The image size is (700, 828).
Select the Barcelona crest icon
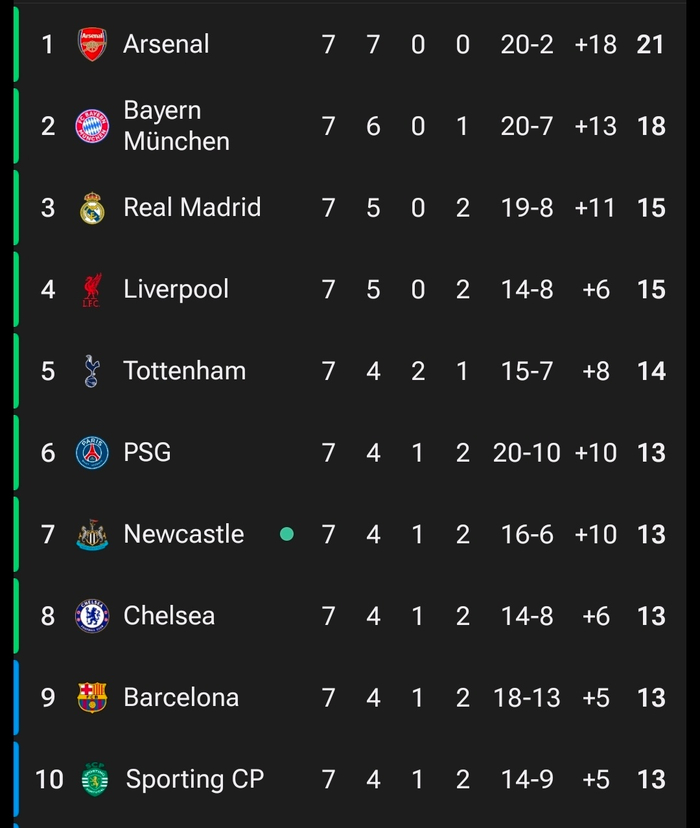click(92, 697)
